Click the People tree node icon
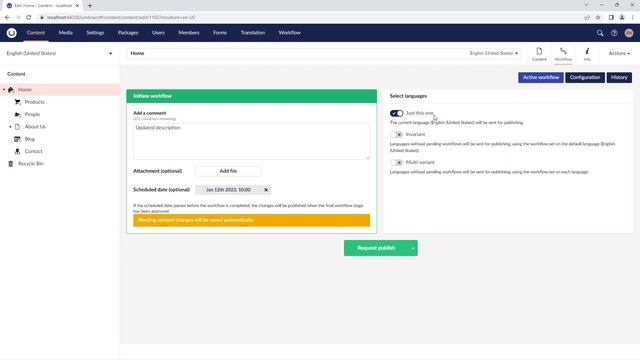640x360 pixels. [x=18, y=114]
